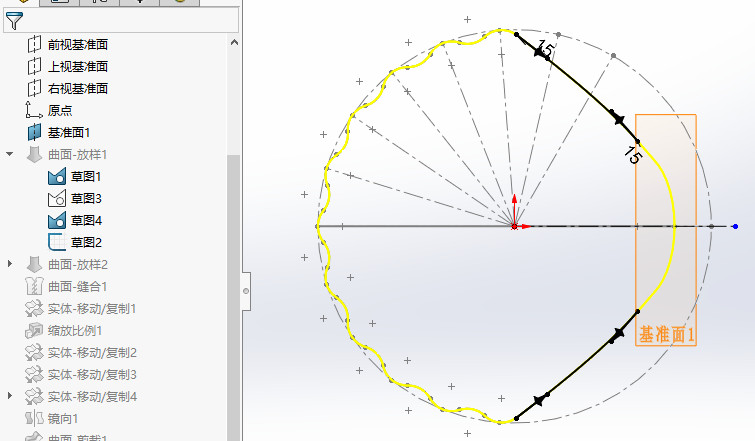
Task: Click the 基准面1 plane icon in tree
Action: coord(34,132)
